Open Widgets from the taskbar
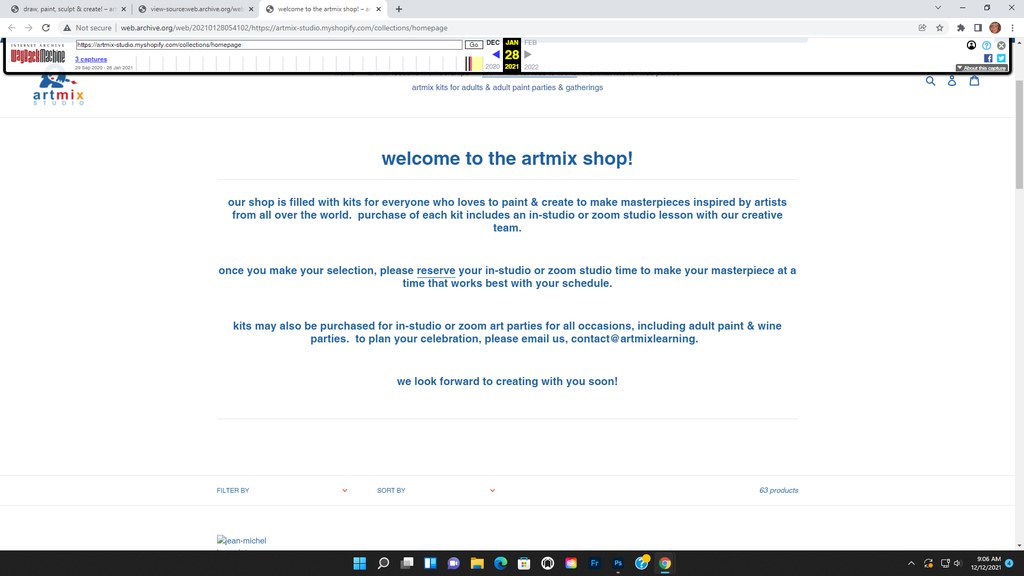Screen dimensions: 1024x576 [x=430, y=563]
